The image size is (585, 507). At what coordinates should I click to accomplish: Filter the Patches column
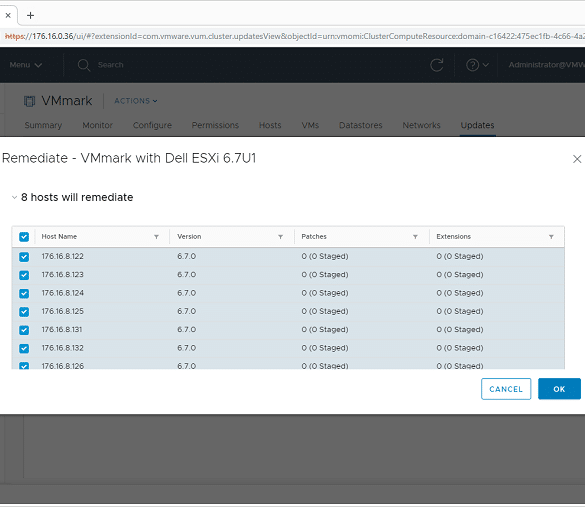click(x=415, y=237)
